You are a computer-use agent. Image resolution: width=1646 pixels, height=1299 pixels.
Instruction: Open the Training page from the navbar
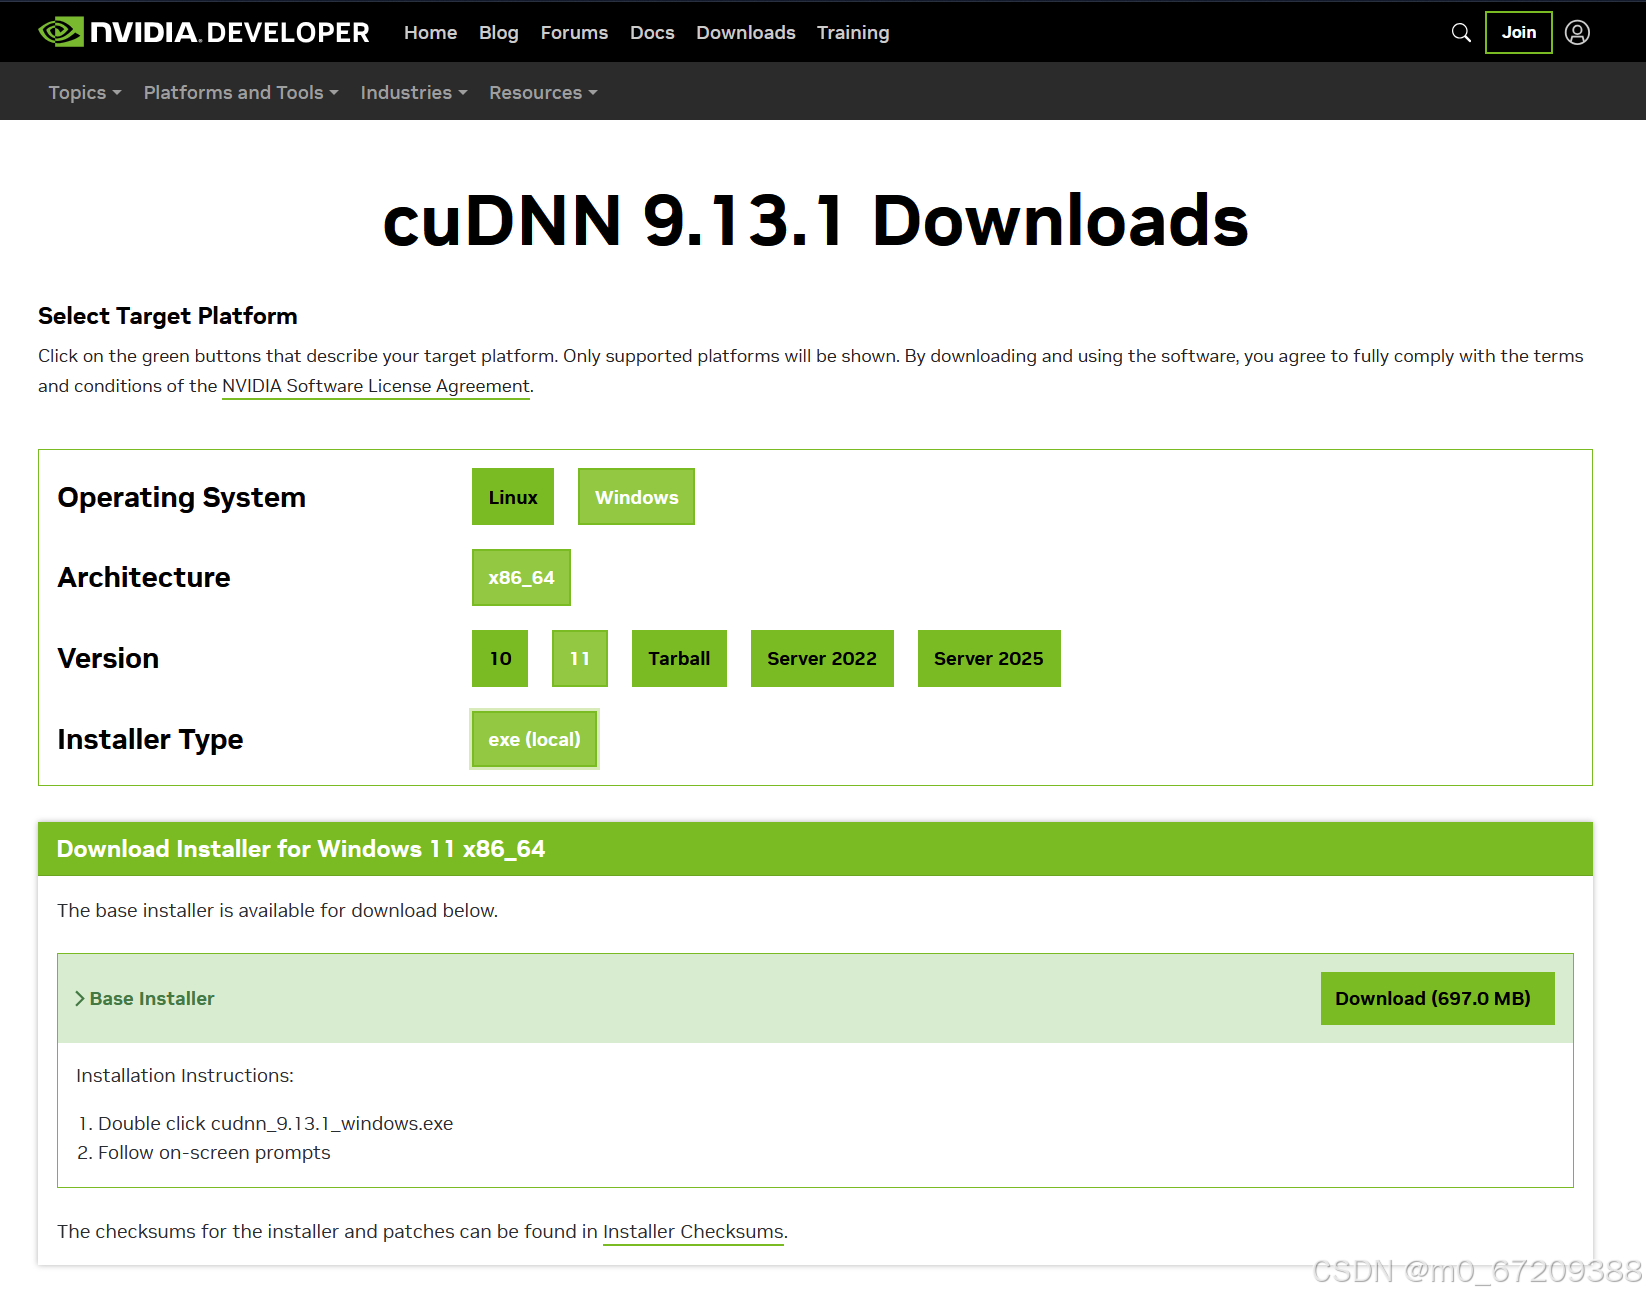tap(853, 32)
